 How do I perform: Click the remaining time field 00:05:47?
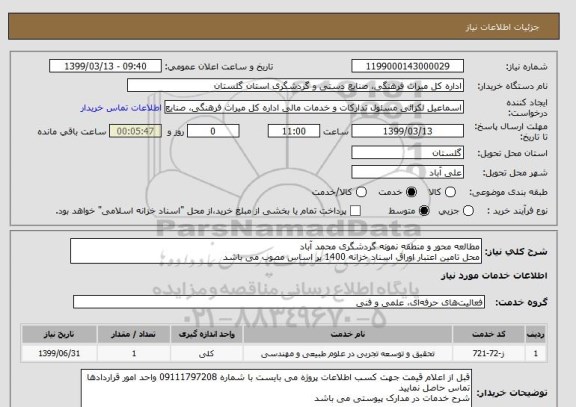(135, 131)
